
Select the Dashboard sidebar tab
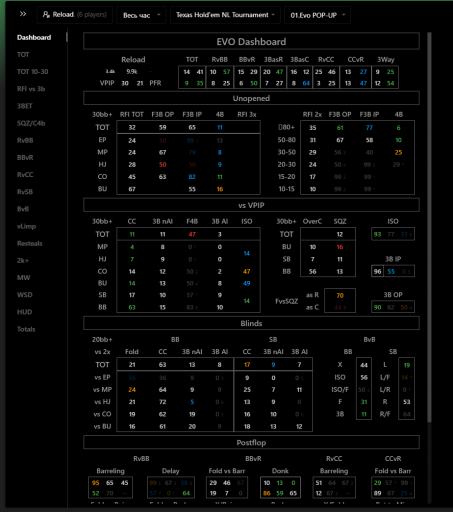(x=34, y=37)
